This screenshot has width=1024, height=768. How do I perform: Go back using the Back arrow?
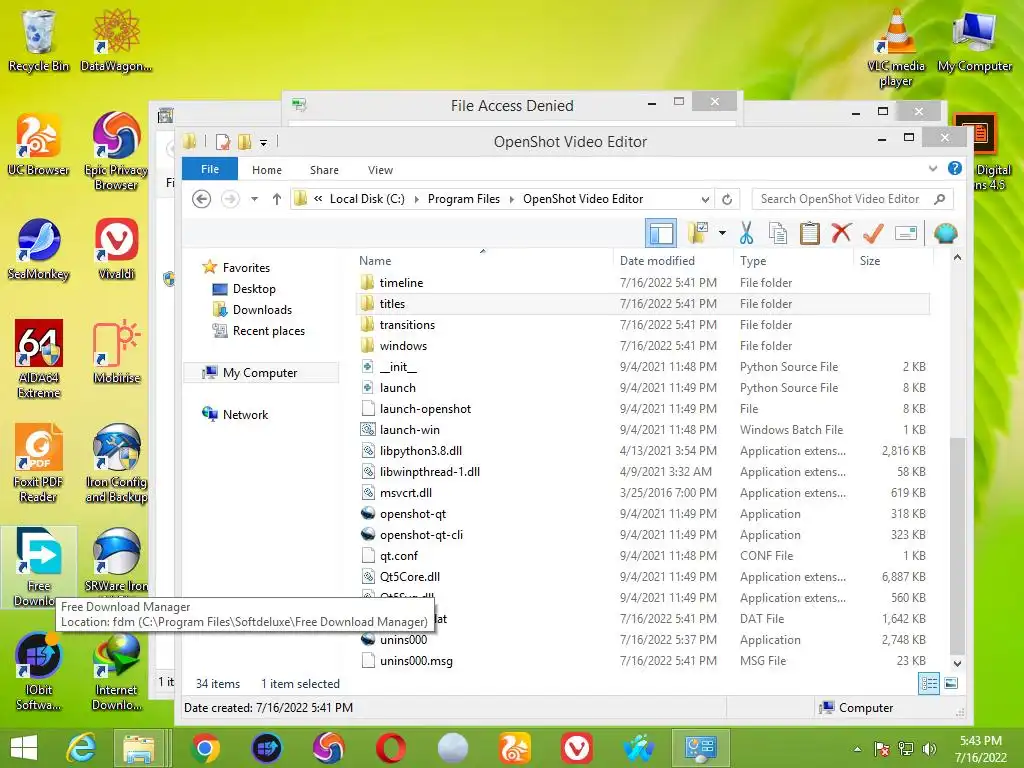(x=201, y=199)
